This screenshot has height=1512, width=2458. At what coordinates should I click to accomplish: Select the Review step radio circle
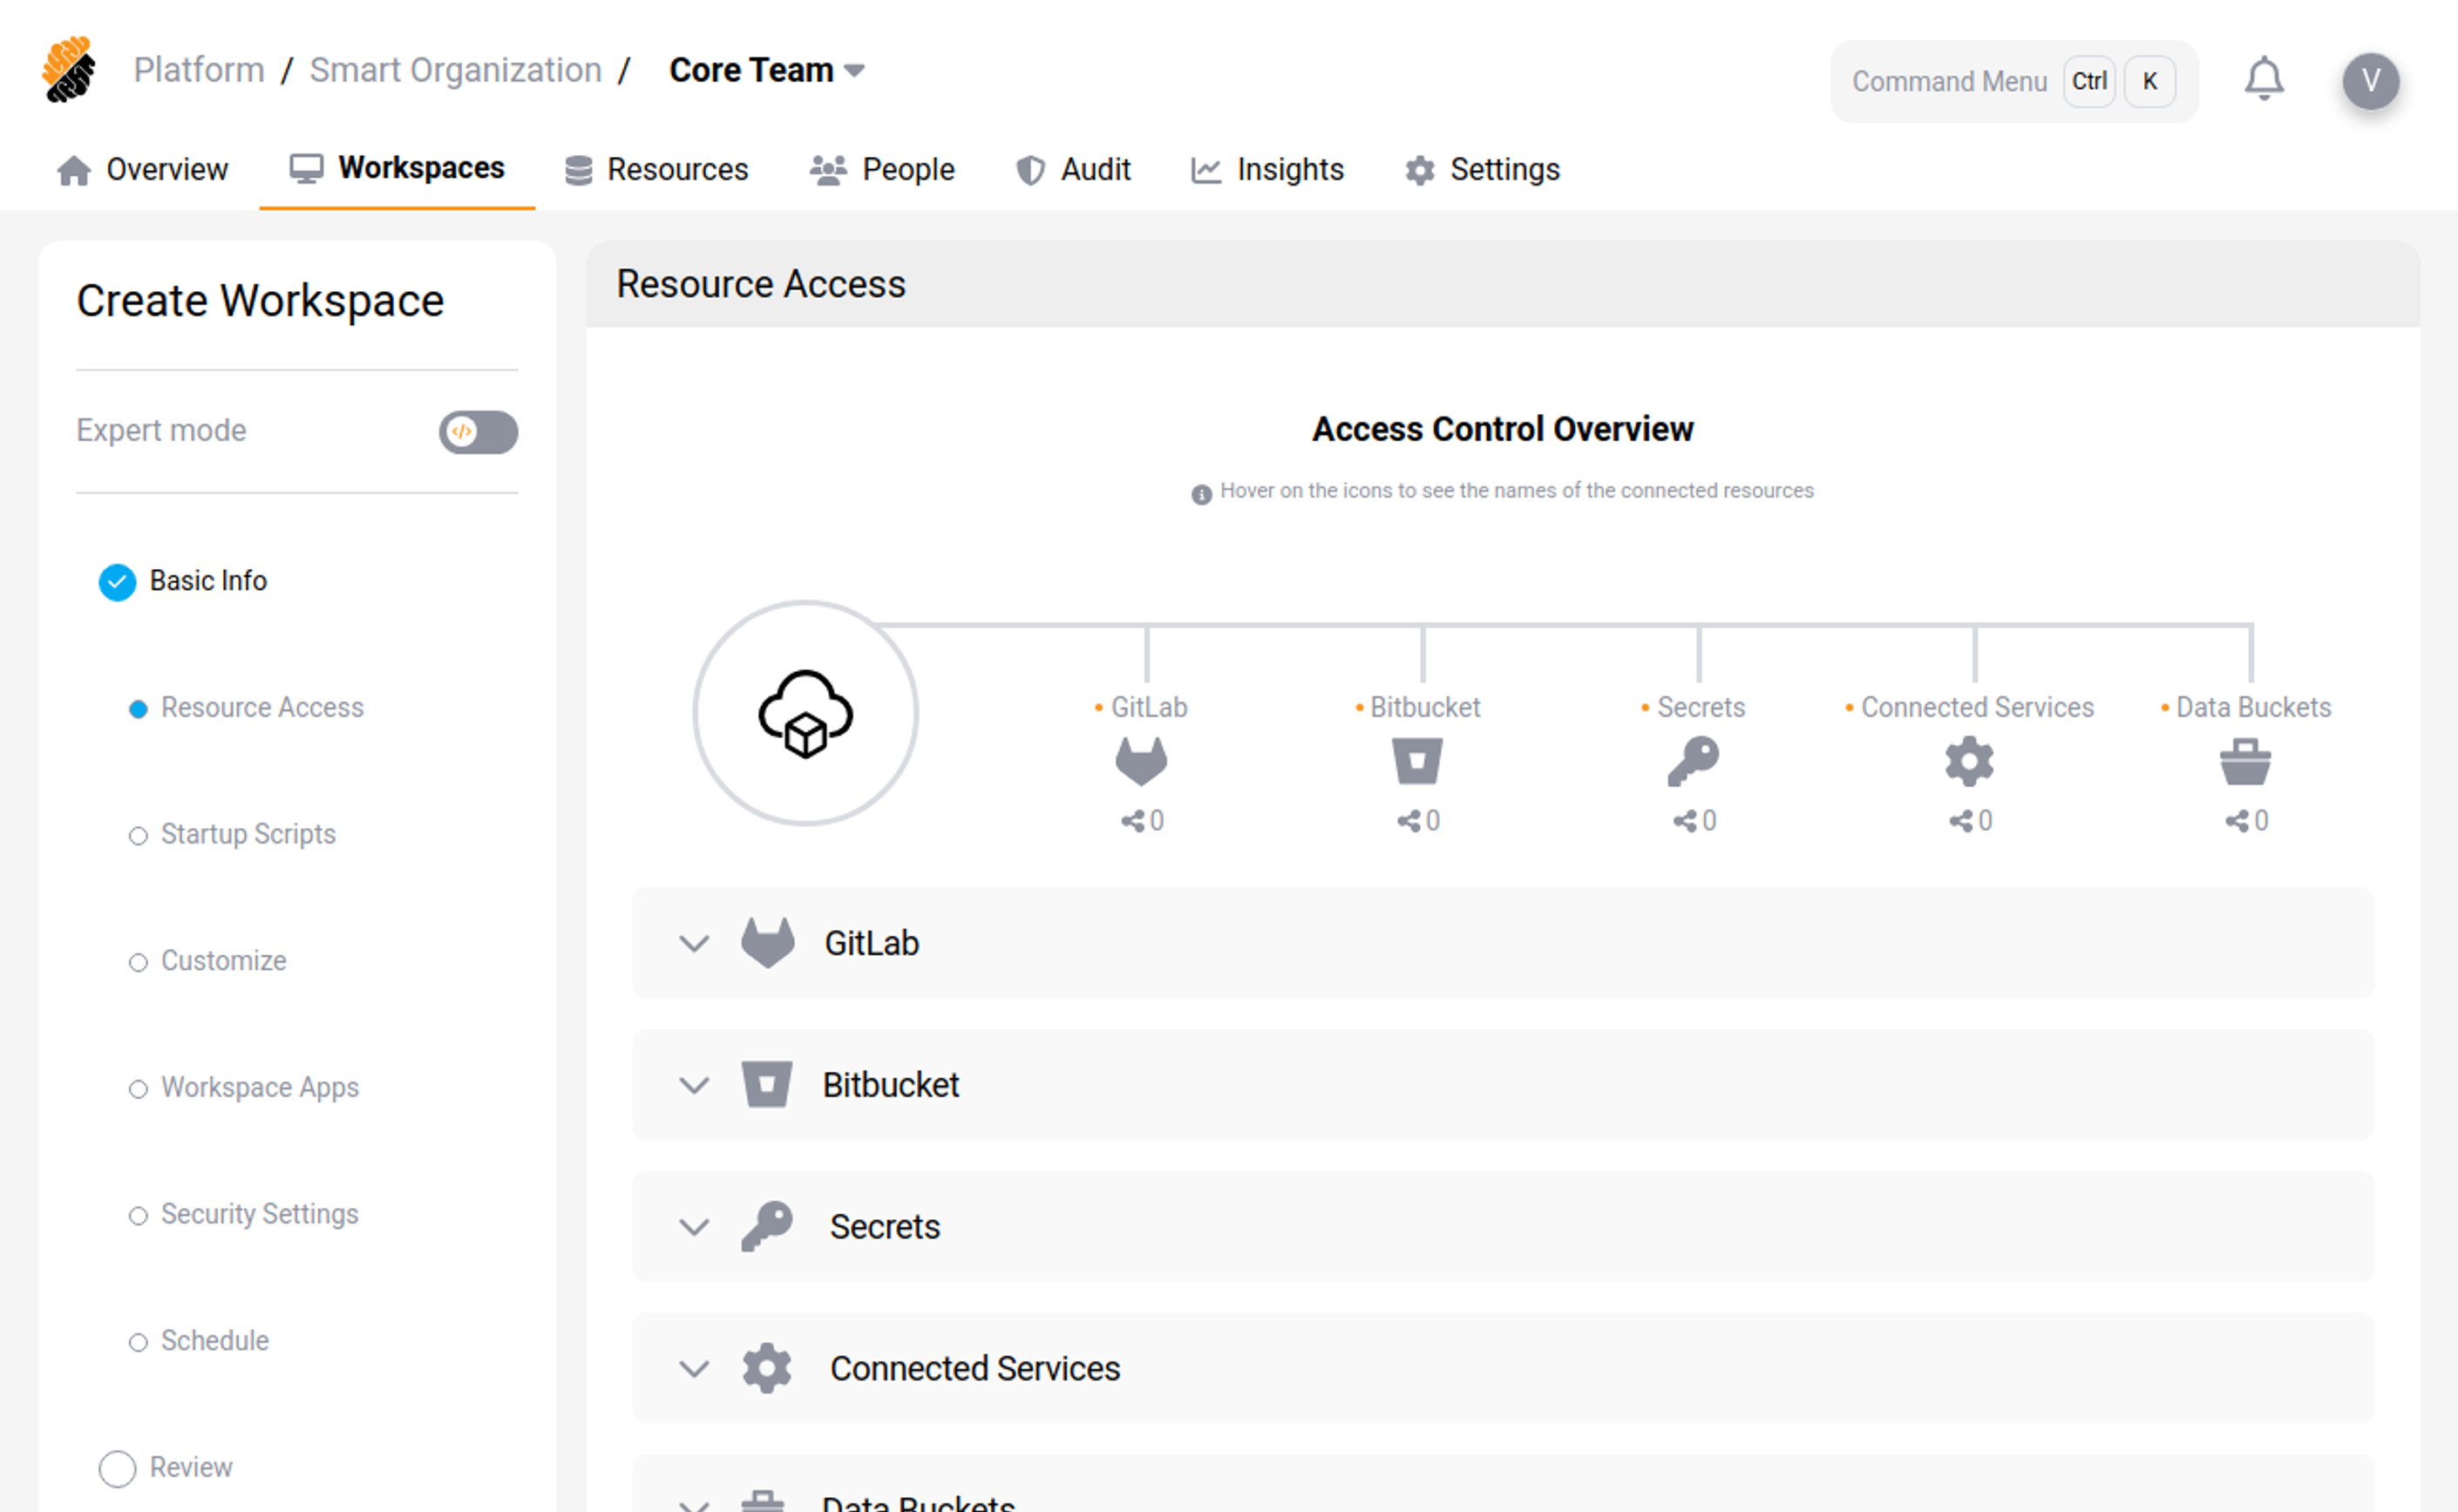pyautogui.click(x=117, y=1468)
